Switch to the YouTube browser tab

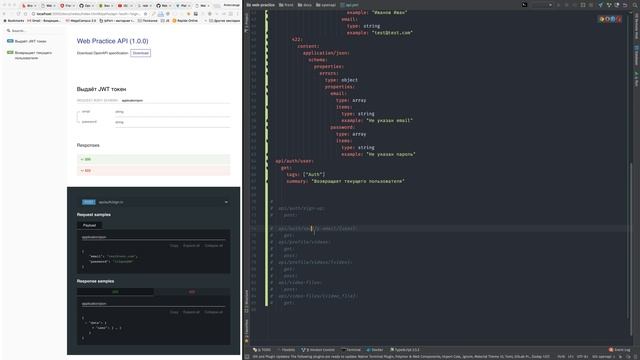pyautogui.click(x=123, y=6)
